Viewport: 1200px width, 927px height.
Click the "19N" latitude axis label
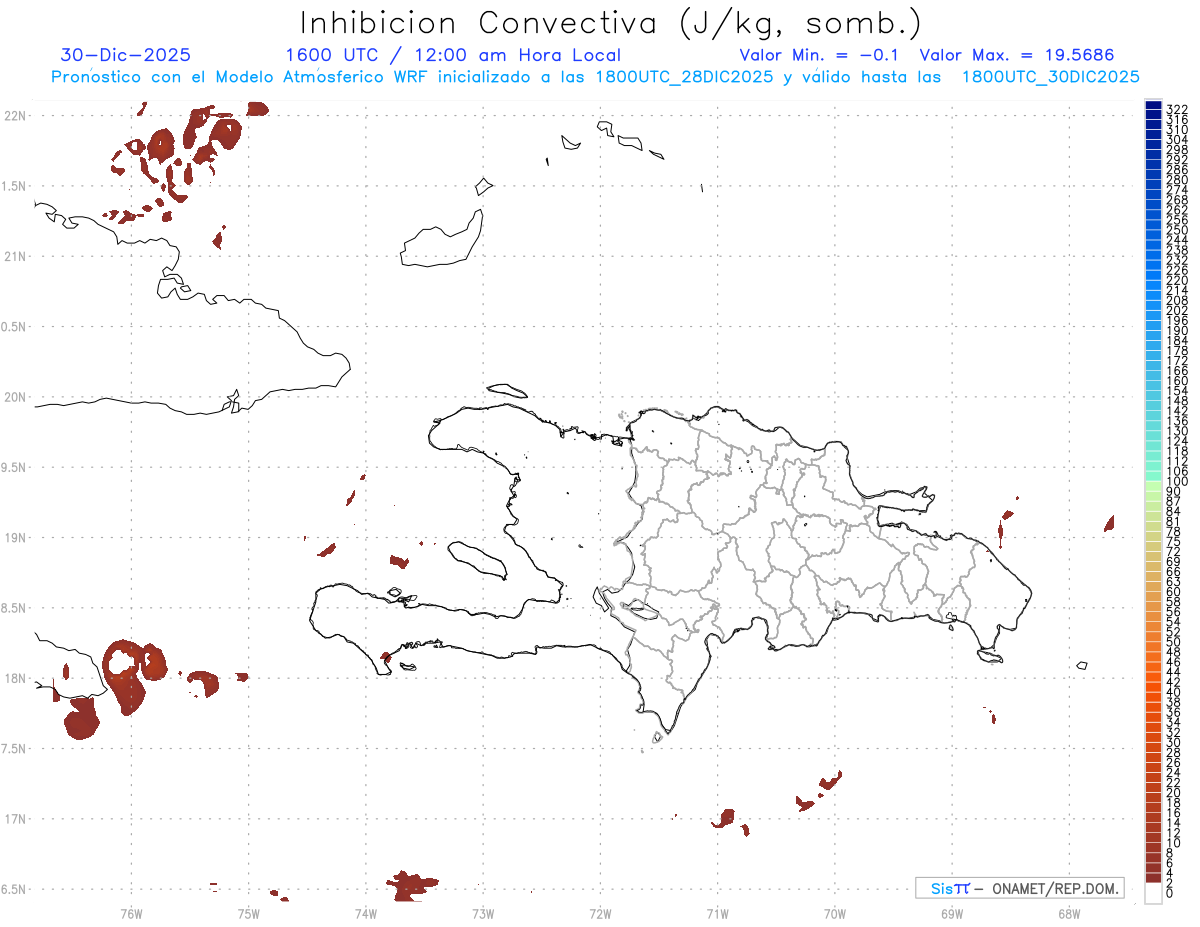(14, 538)
